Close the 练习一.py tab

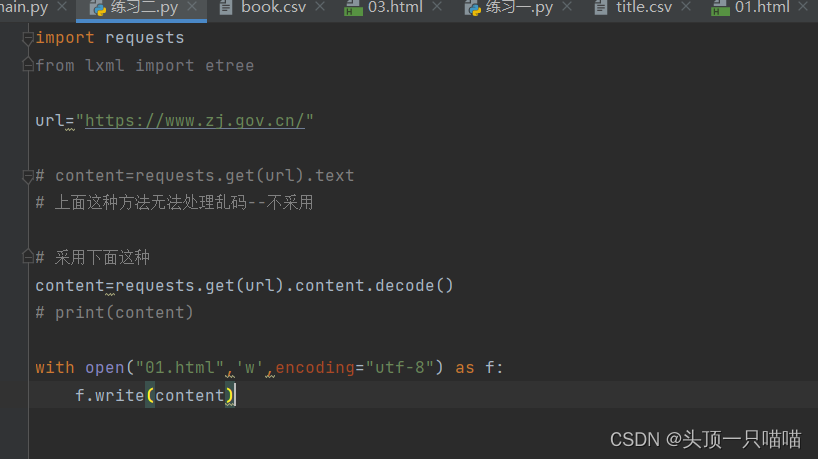tap(567, 7)
